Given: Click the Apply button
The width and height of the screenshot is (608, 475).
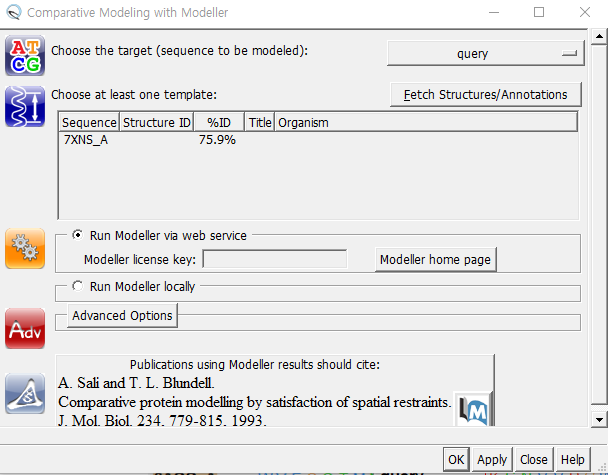Looking at the screenshot, I should (492, 459).
